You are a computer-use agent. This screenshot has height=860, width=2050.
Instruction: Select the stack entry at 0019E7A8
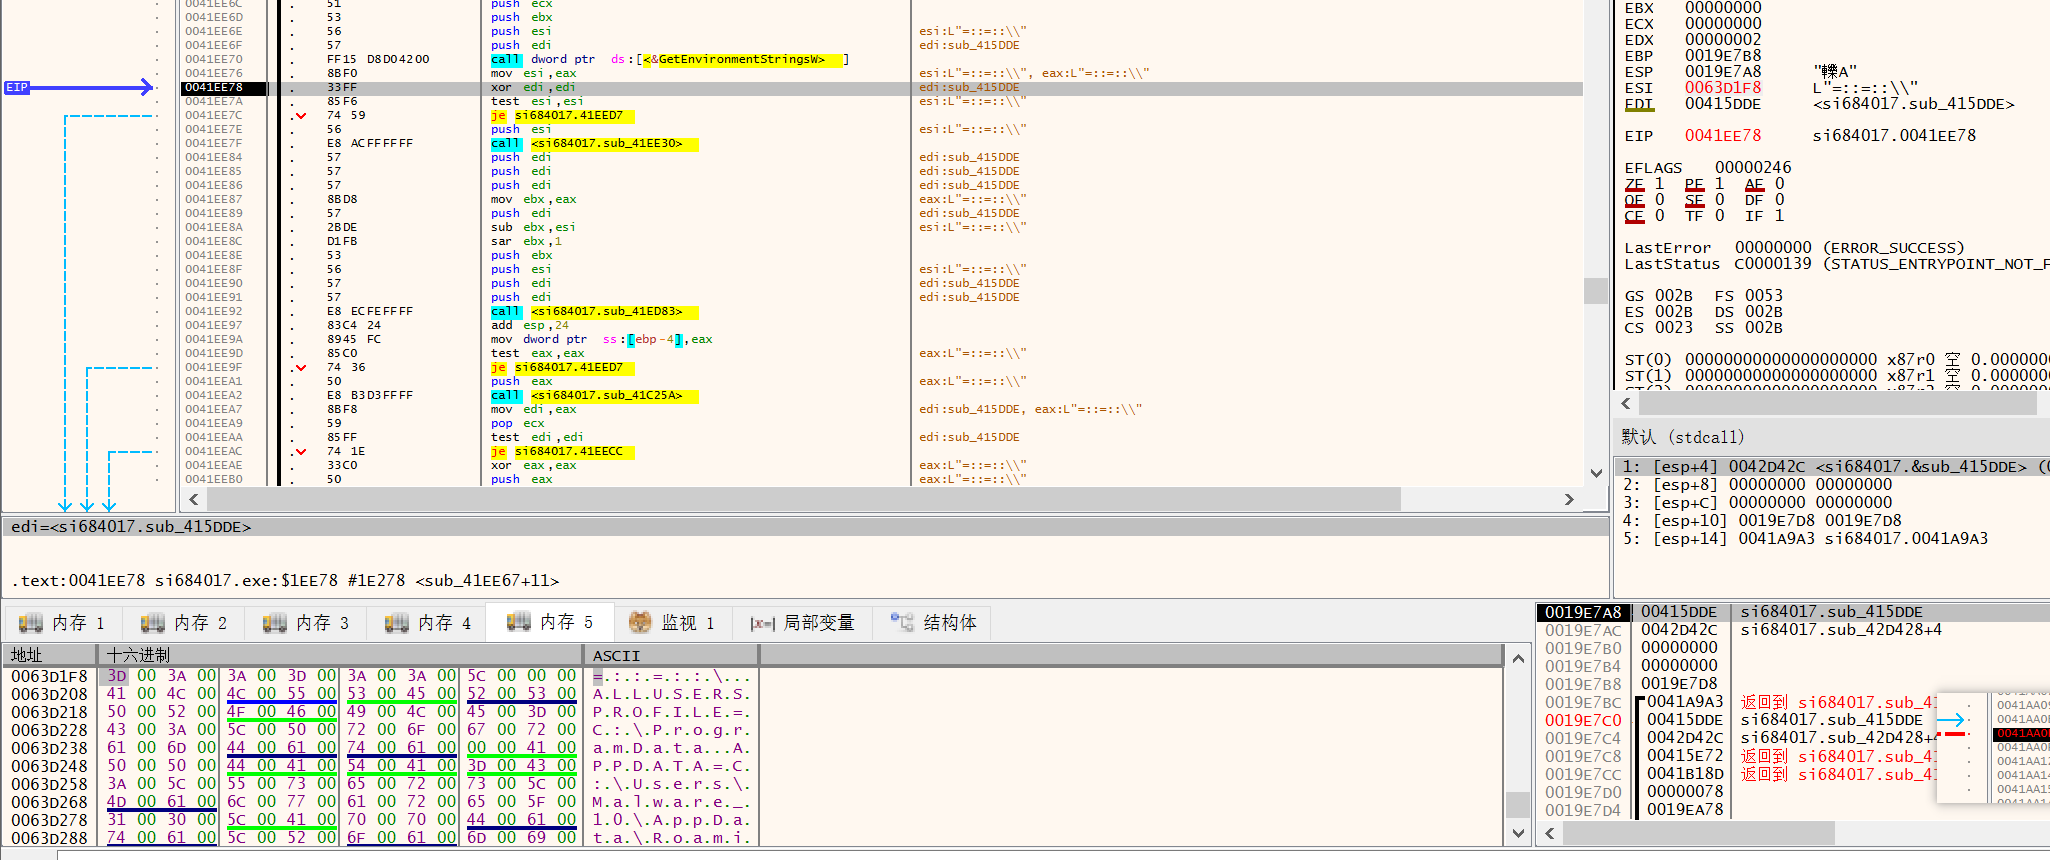(1792, 612)
